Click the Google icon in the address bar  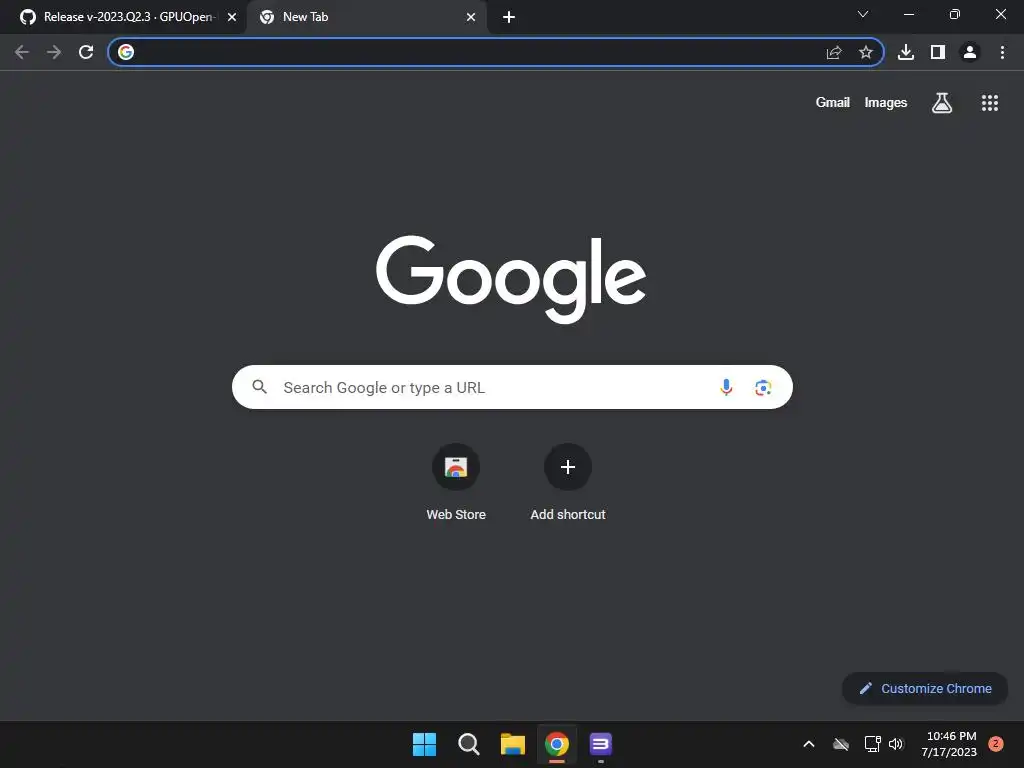tap(126, 52)
